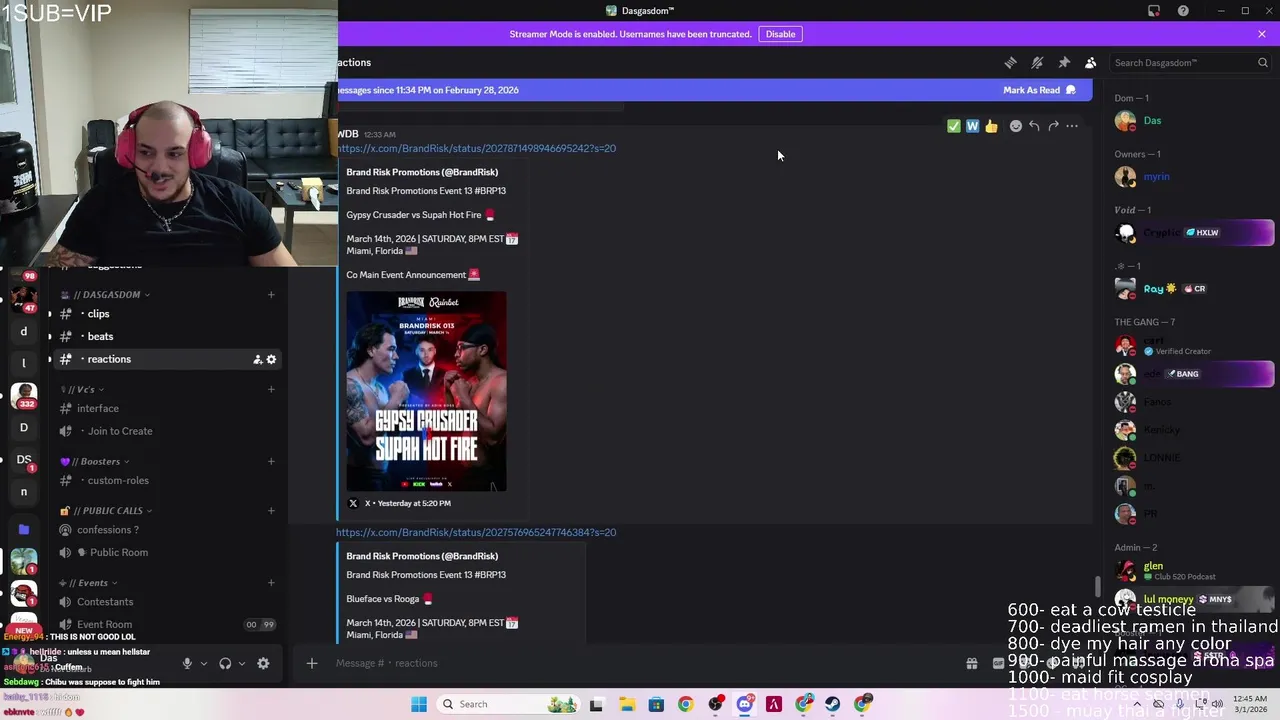Click the message attachment plus button

pyautogui.click(x=312, y=663)
